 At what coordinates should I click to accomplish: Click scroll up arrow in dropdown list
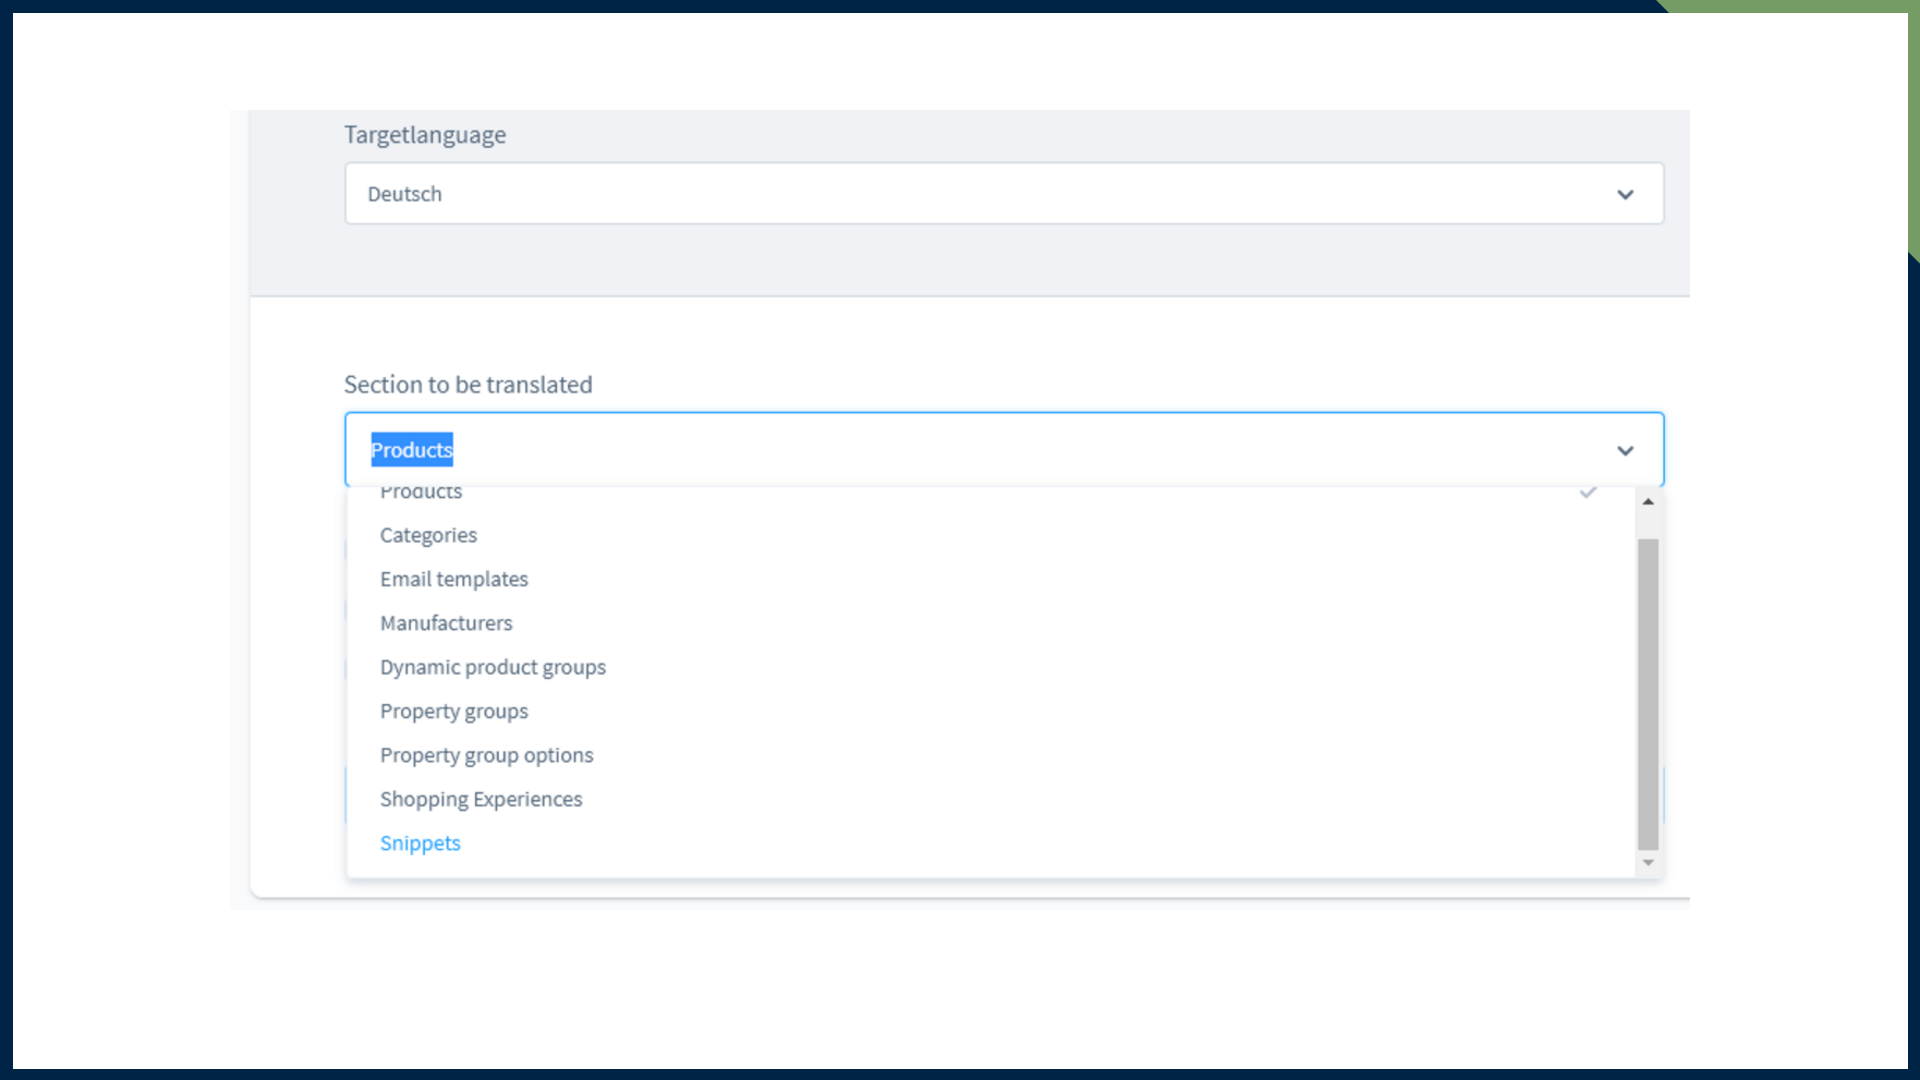coord(1648,502)
